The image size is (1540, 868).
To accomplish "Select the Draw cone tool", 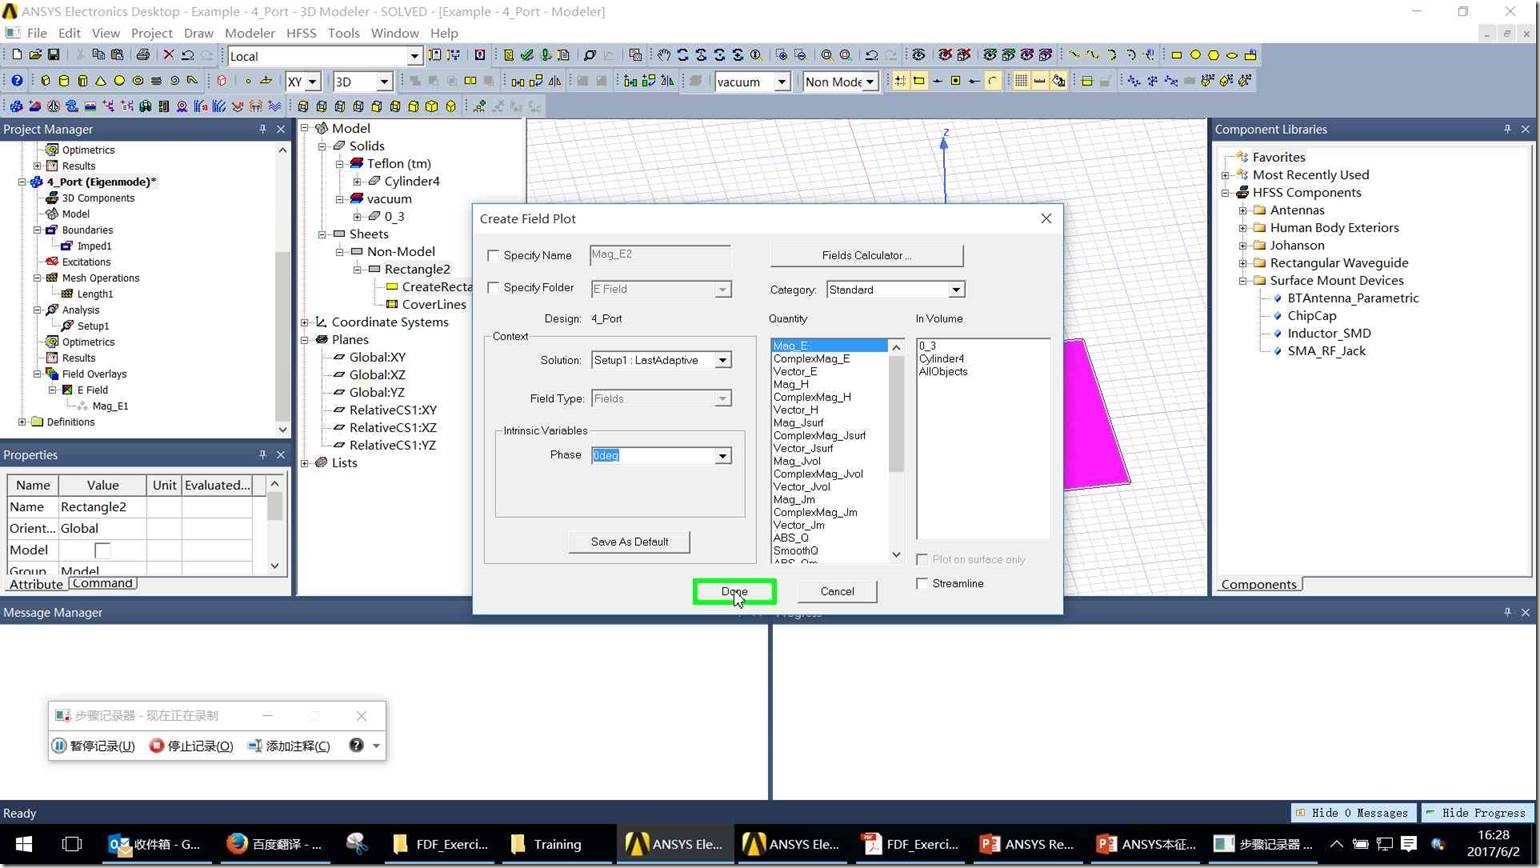I will pos(101,81).
